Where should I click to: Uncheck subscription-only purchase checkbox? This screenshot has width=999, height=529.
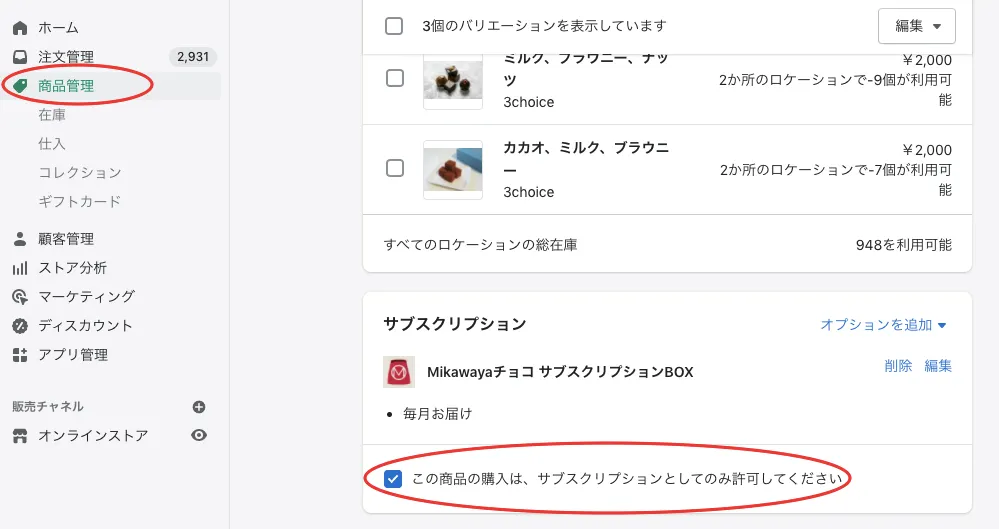tap(394, 479)
